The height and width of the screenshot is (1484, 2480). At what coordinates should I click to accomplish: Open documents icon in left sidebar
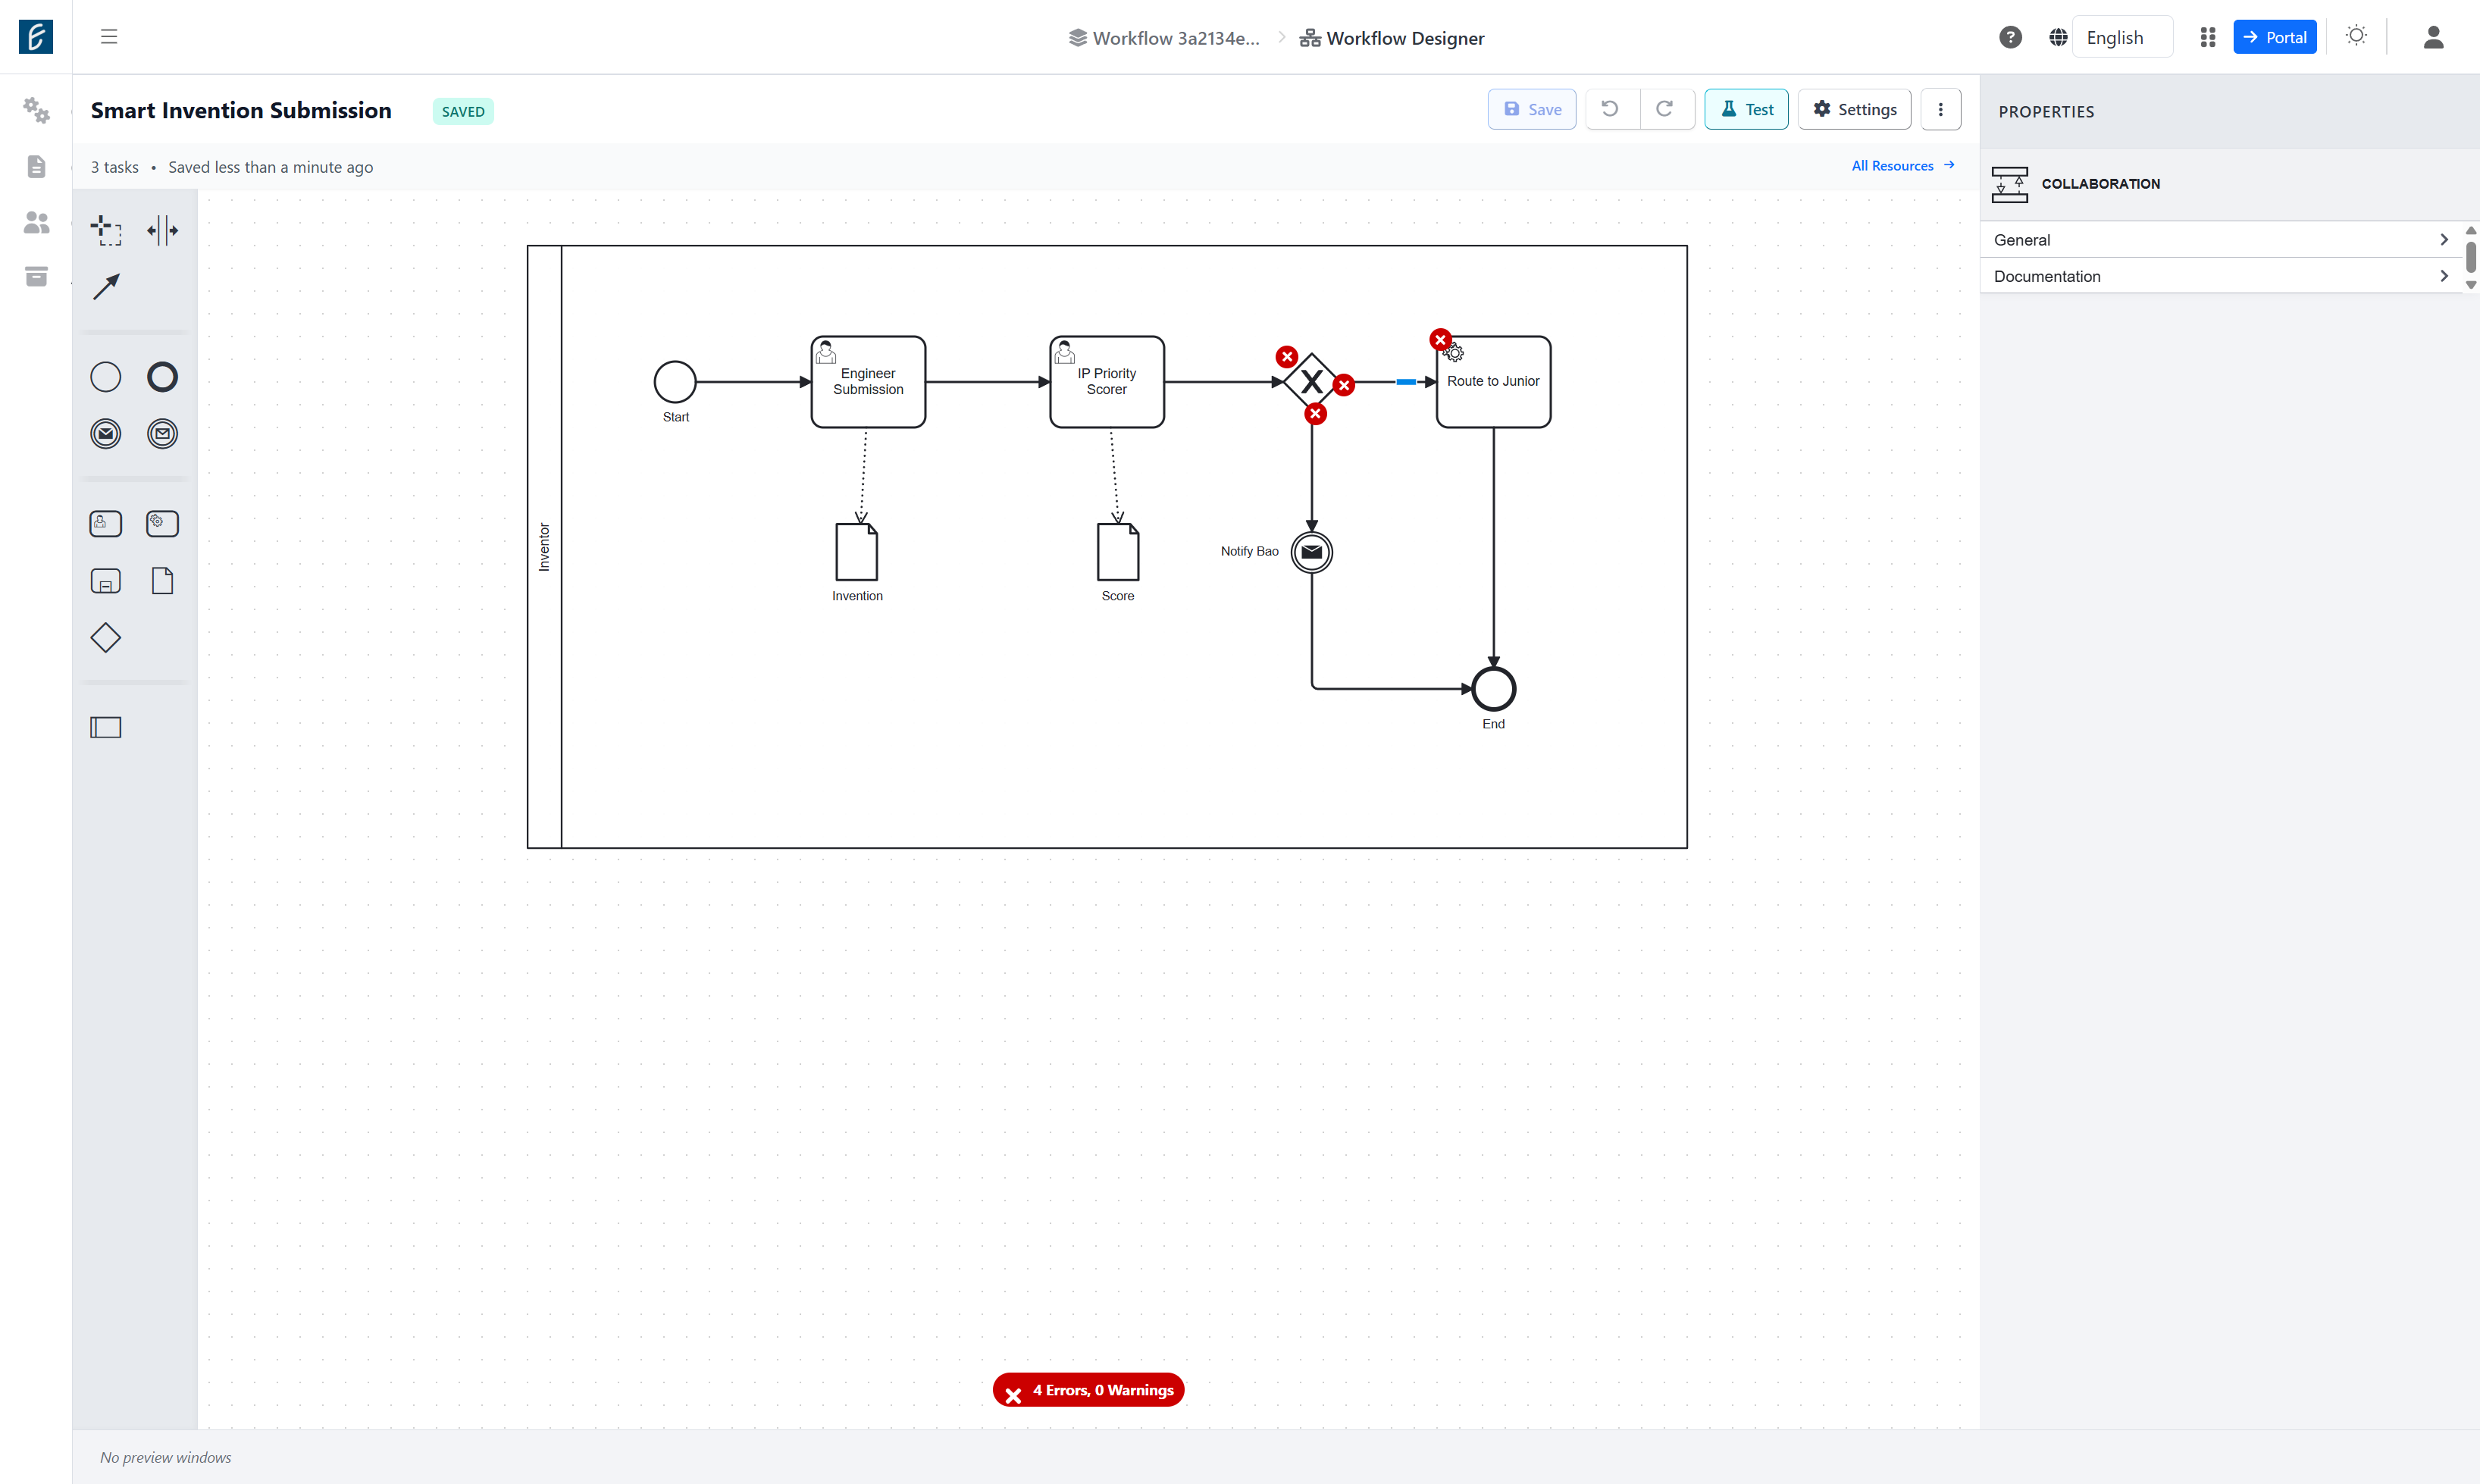(36, 166)
